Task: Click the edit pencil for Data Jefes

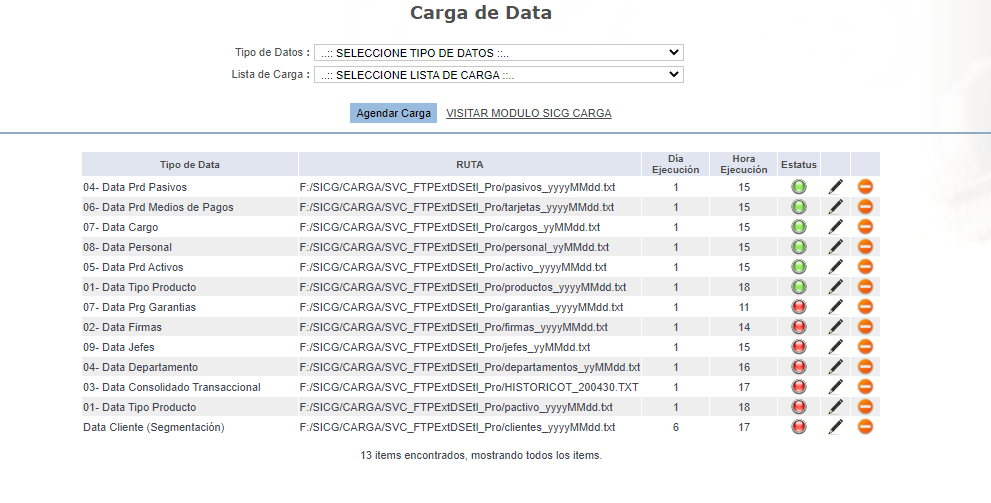Action: click(x=836, y=347)
